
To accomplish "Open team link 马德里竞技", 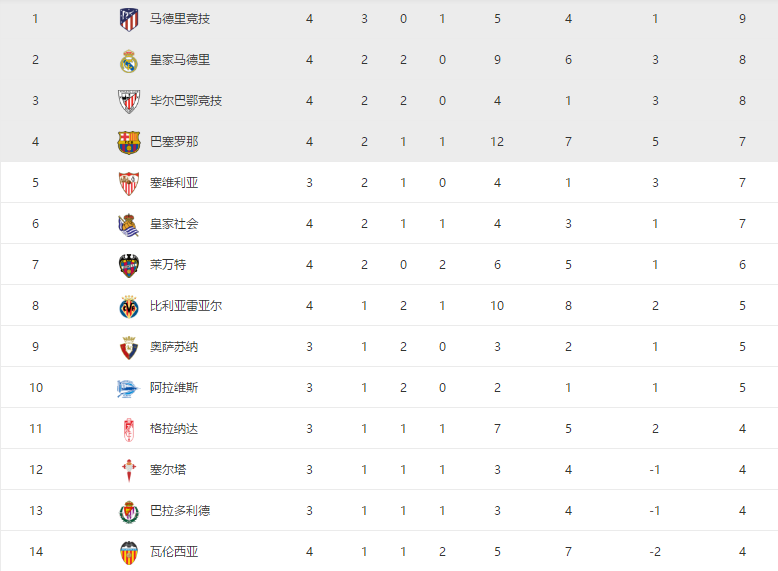I will pyautogui.click(x=180, y=19).
